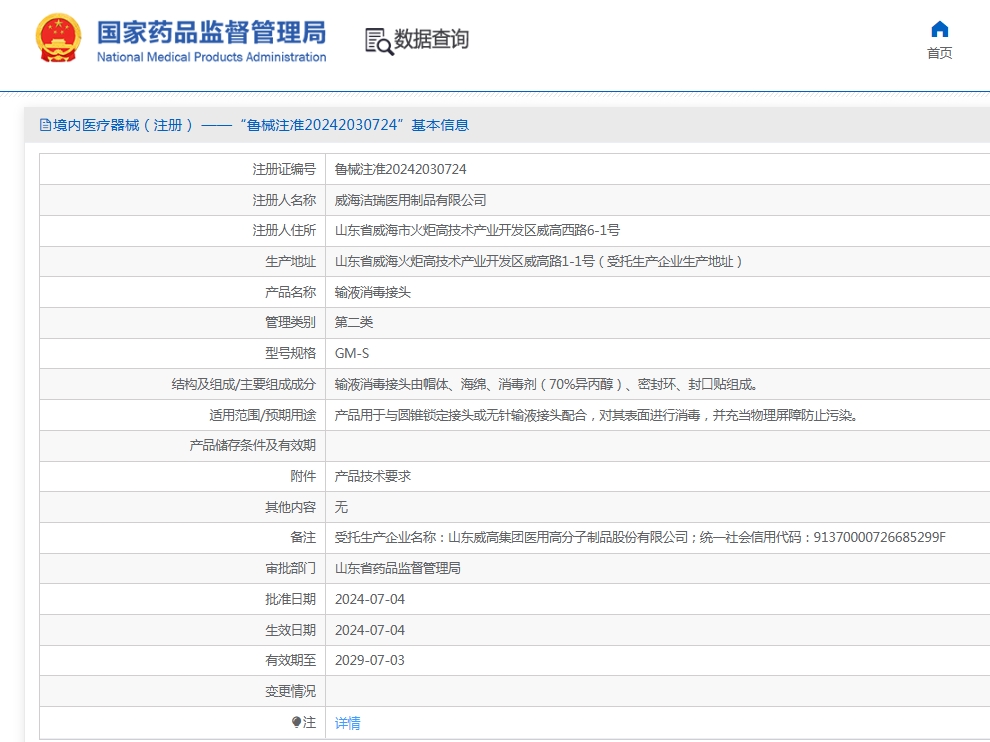Screen dimensions: 990x742
Task: Click the 其他内容 row label
Action: point(290,507)
